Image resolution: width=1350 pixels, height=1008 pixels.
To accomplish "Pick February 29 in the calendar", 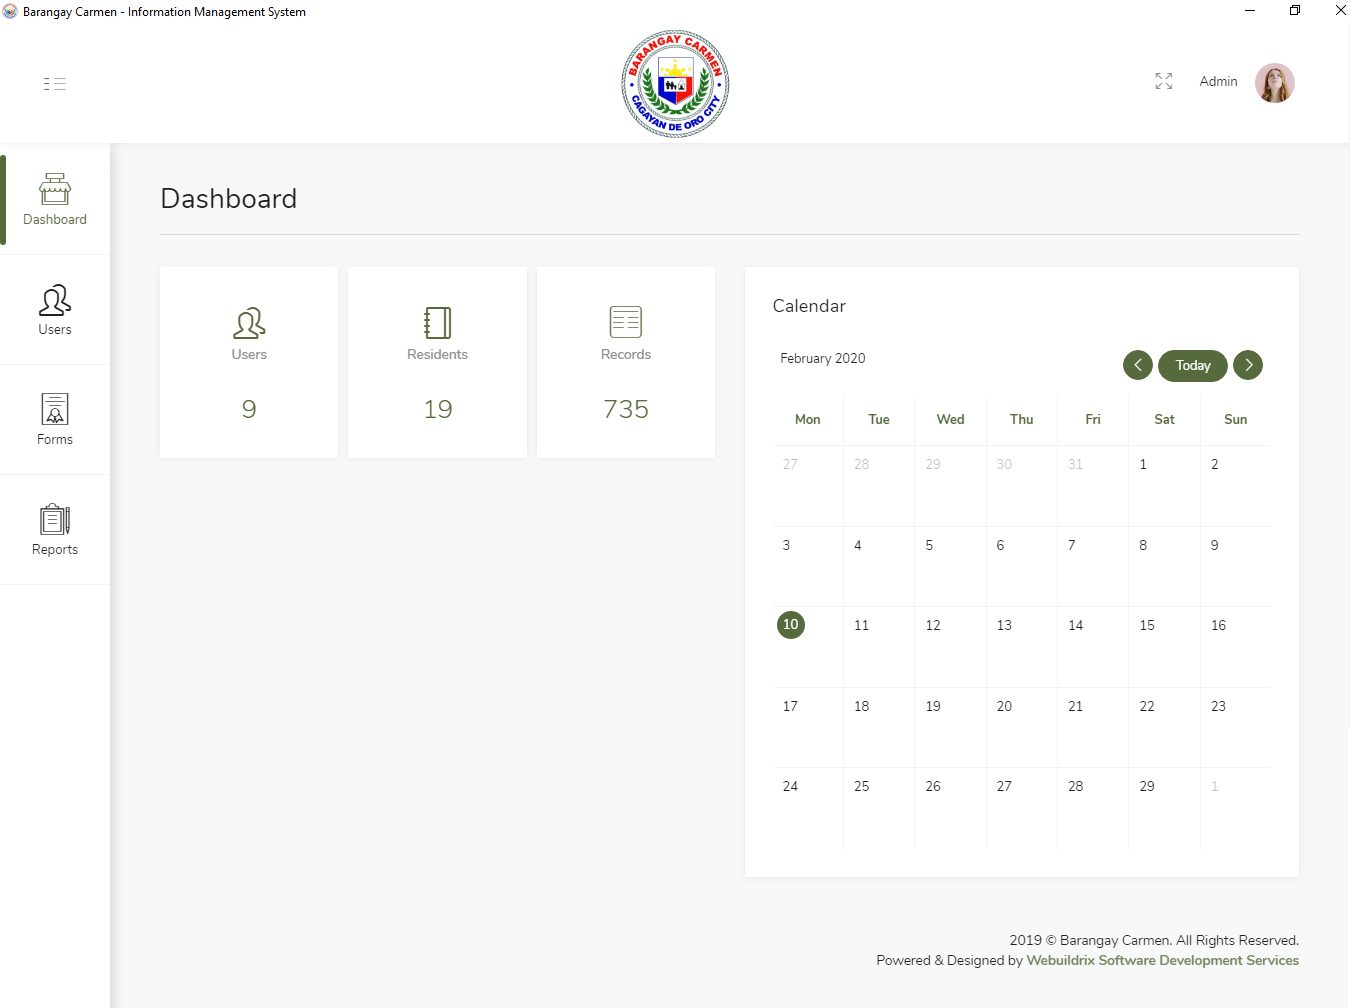I will 1147,787.
